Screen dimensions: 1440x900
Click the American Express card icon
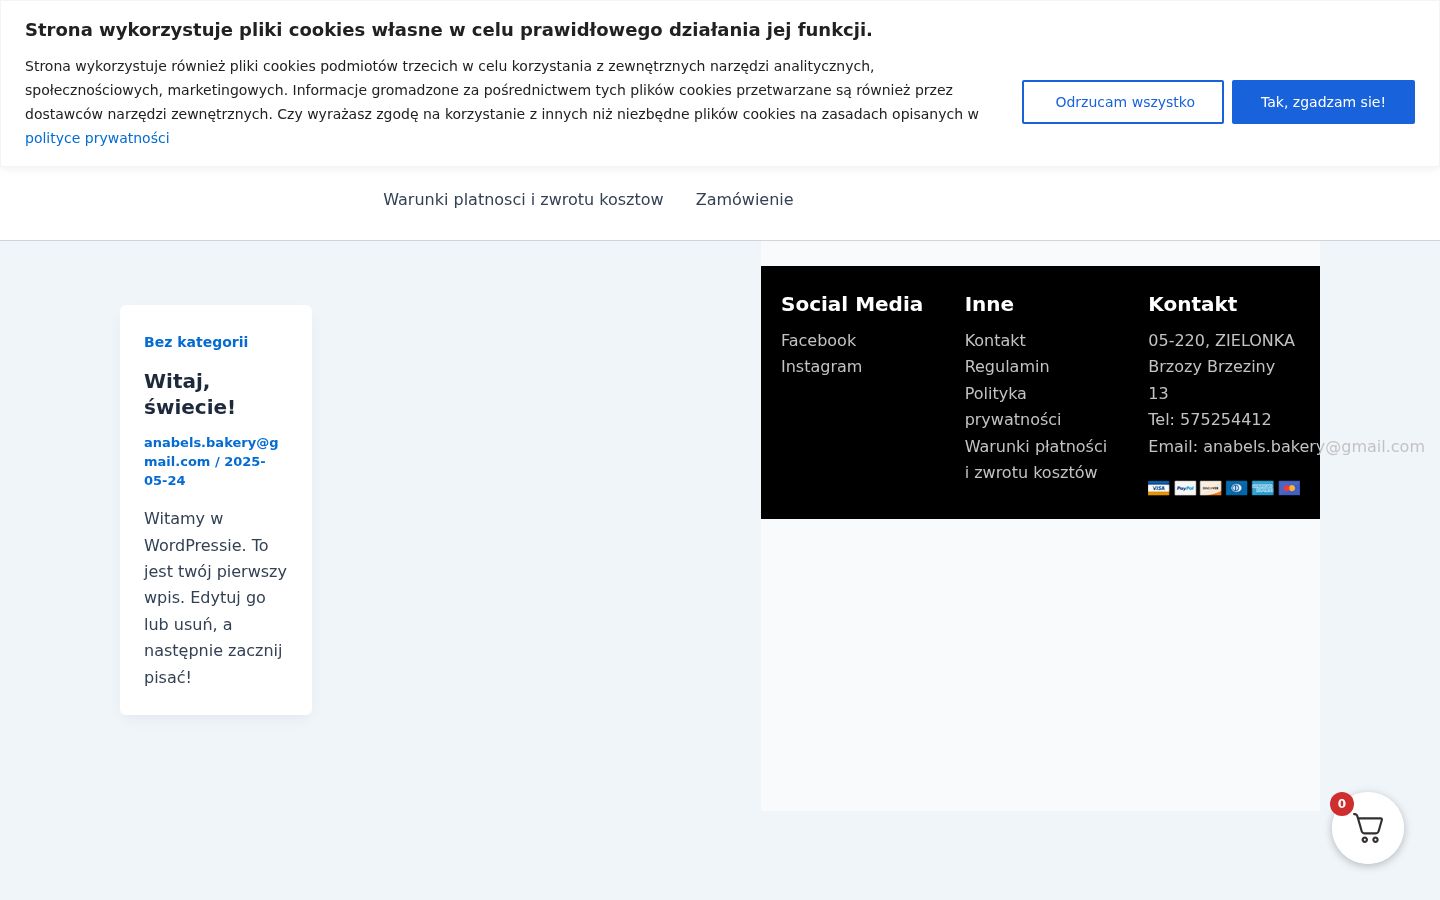point(1263,488)
